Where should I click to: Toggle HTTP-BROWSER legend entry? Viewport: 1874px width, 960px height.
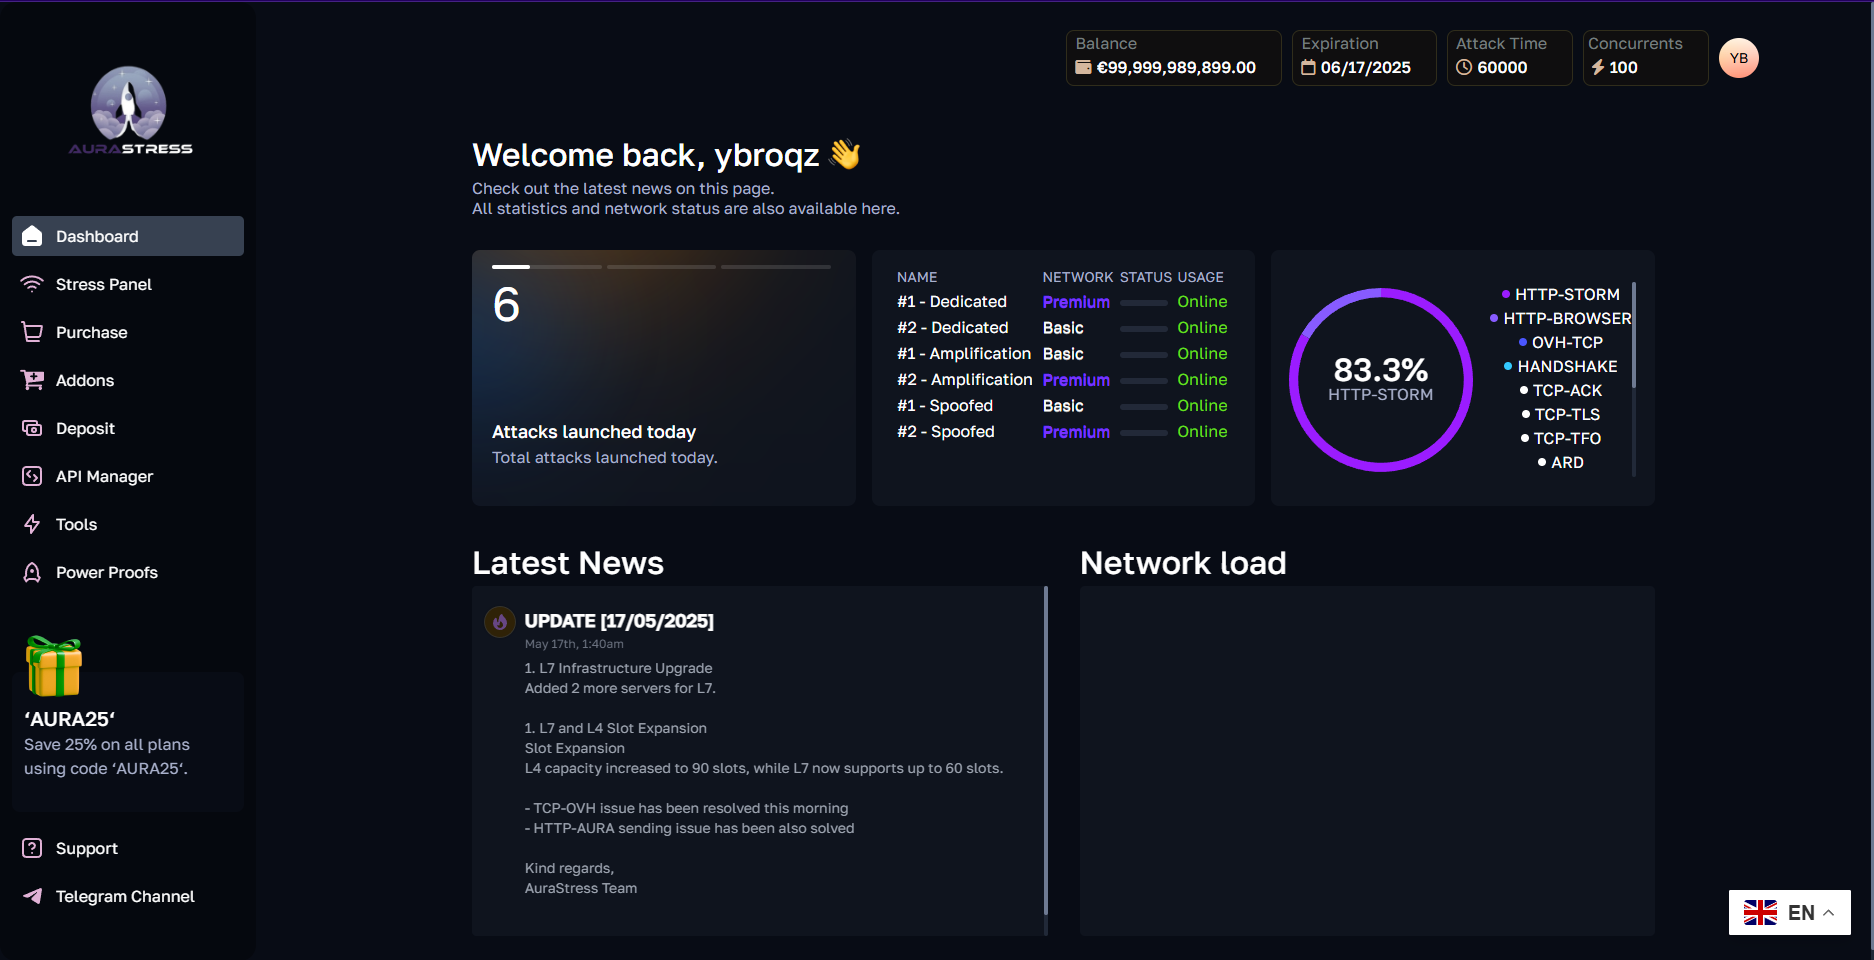point(1560,318)
